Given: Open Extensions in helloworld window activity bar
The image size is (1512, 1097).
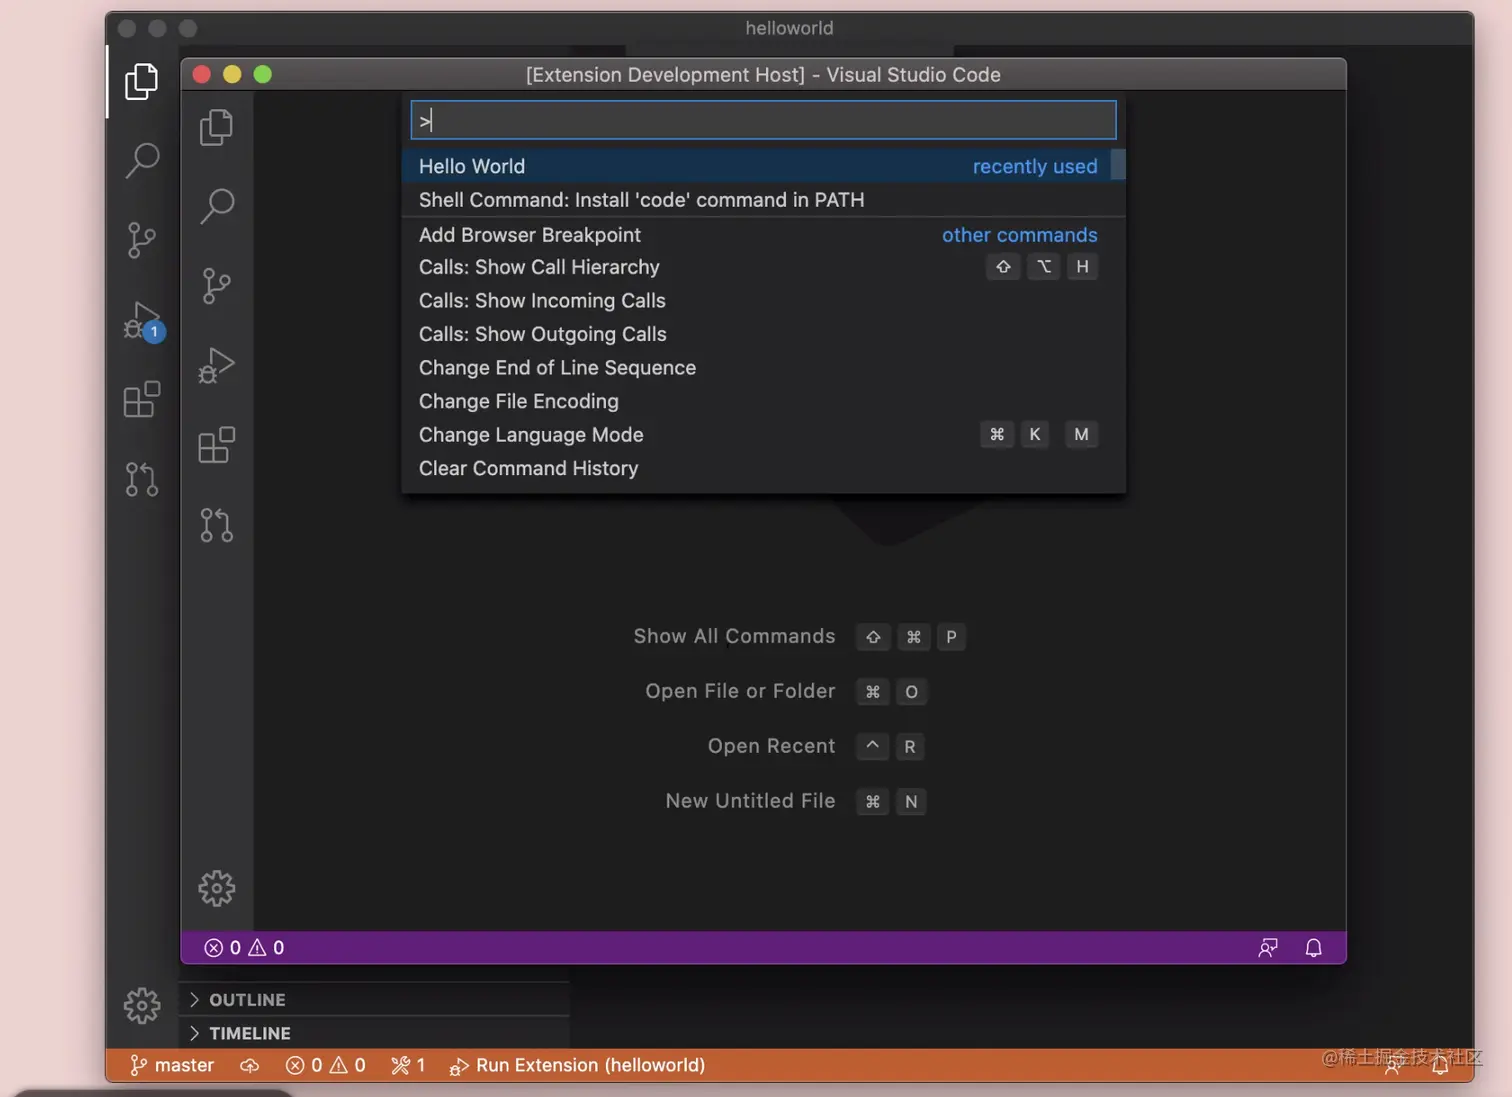Looking at the screenshot, I should click(141, 399).
